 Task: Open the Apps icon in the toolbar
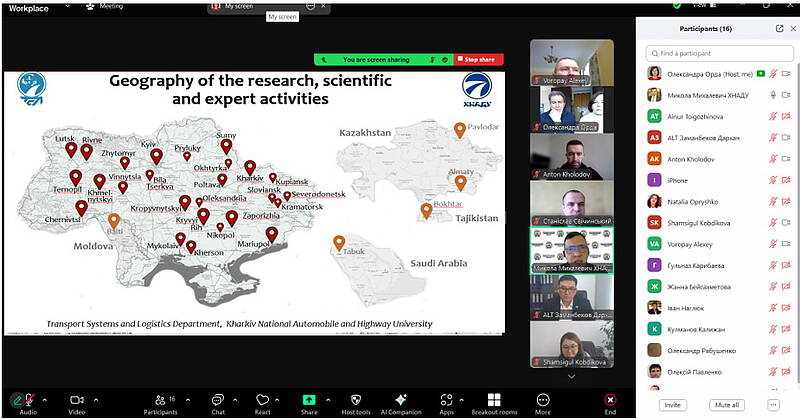tap(446, 400)
